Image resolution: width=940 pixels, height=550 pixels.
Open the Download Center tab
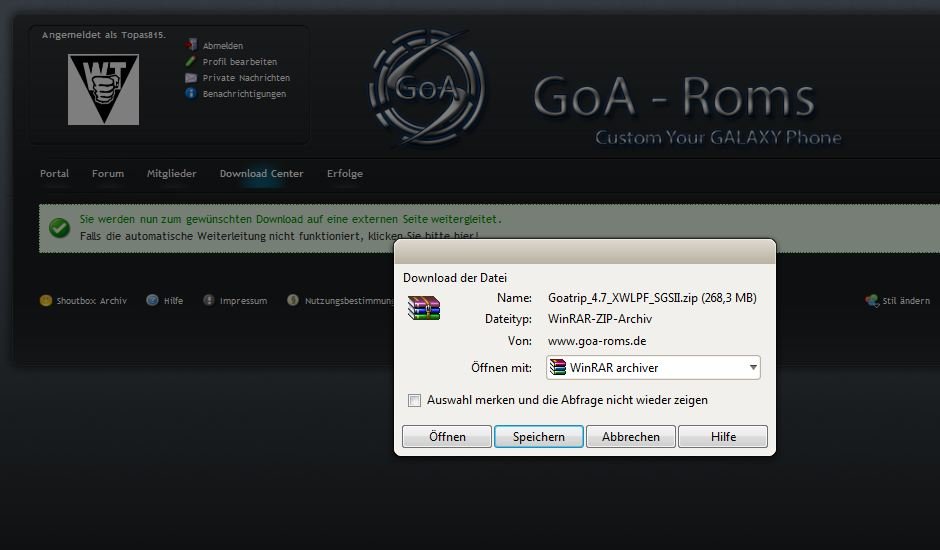[261, 173]
